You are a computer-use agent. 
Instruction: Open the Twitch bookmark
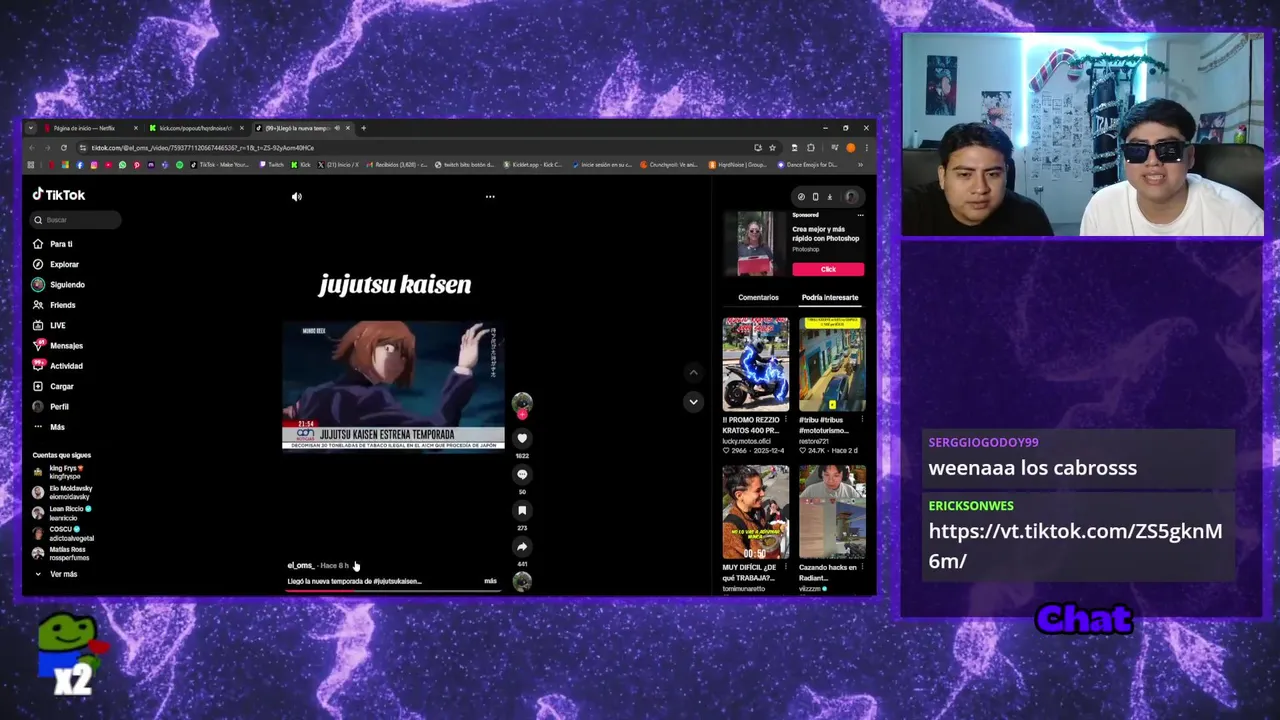pyautogui.click(x=270, y=165)
